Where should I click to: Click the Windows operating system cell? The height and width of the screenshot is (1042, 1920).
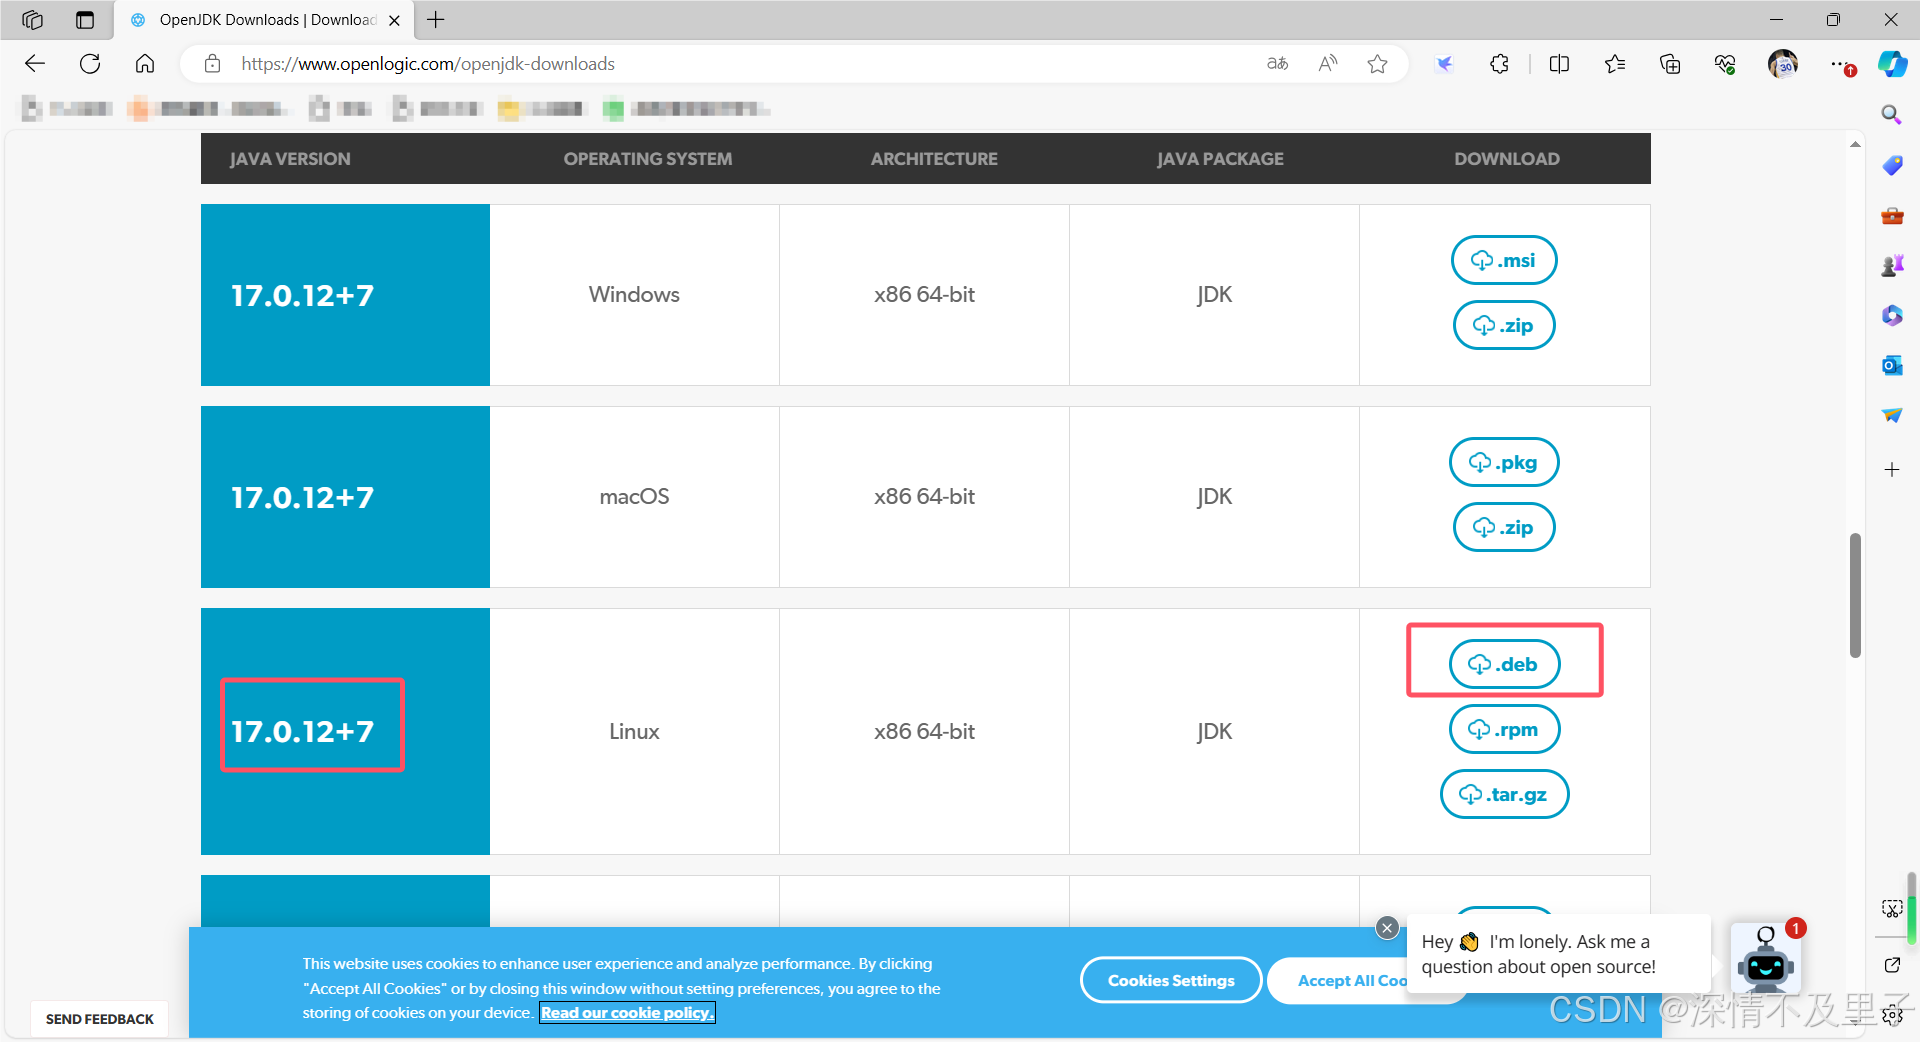pyautogui.click(x=634, y=295)
